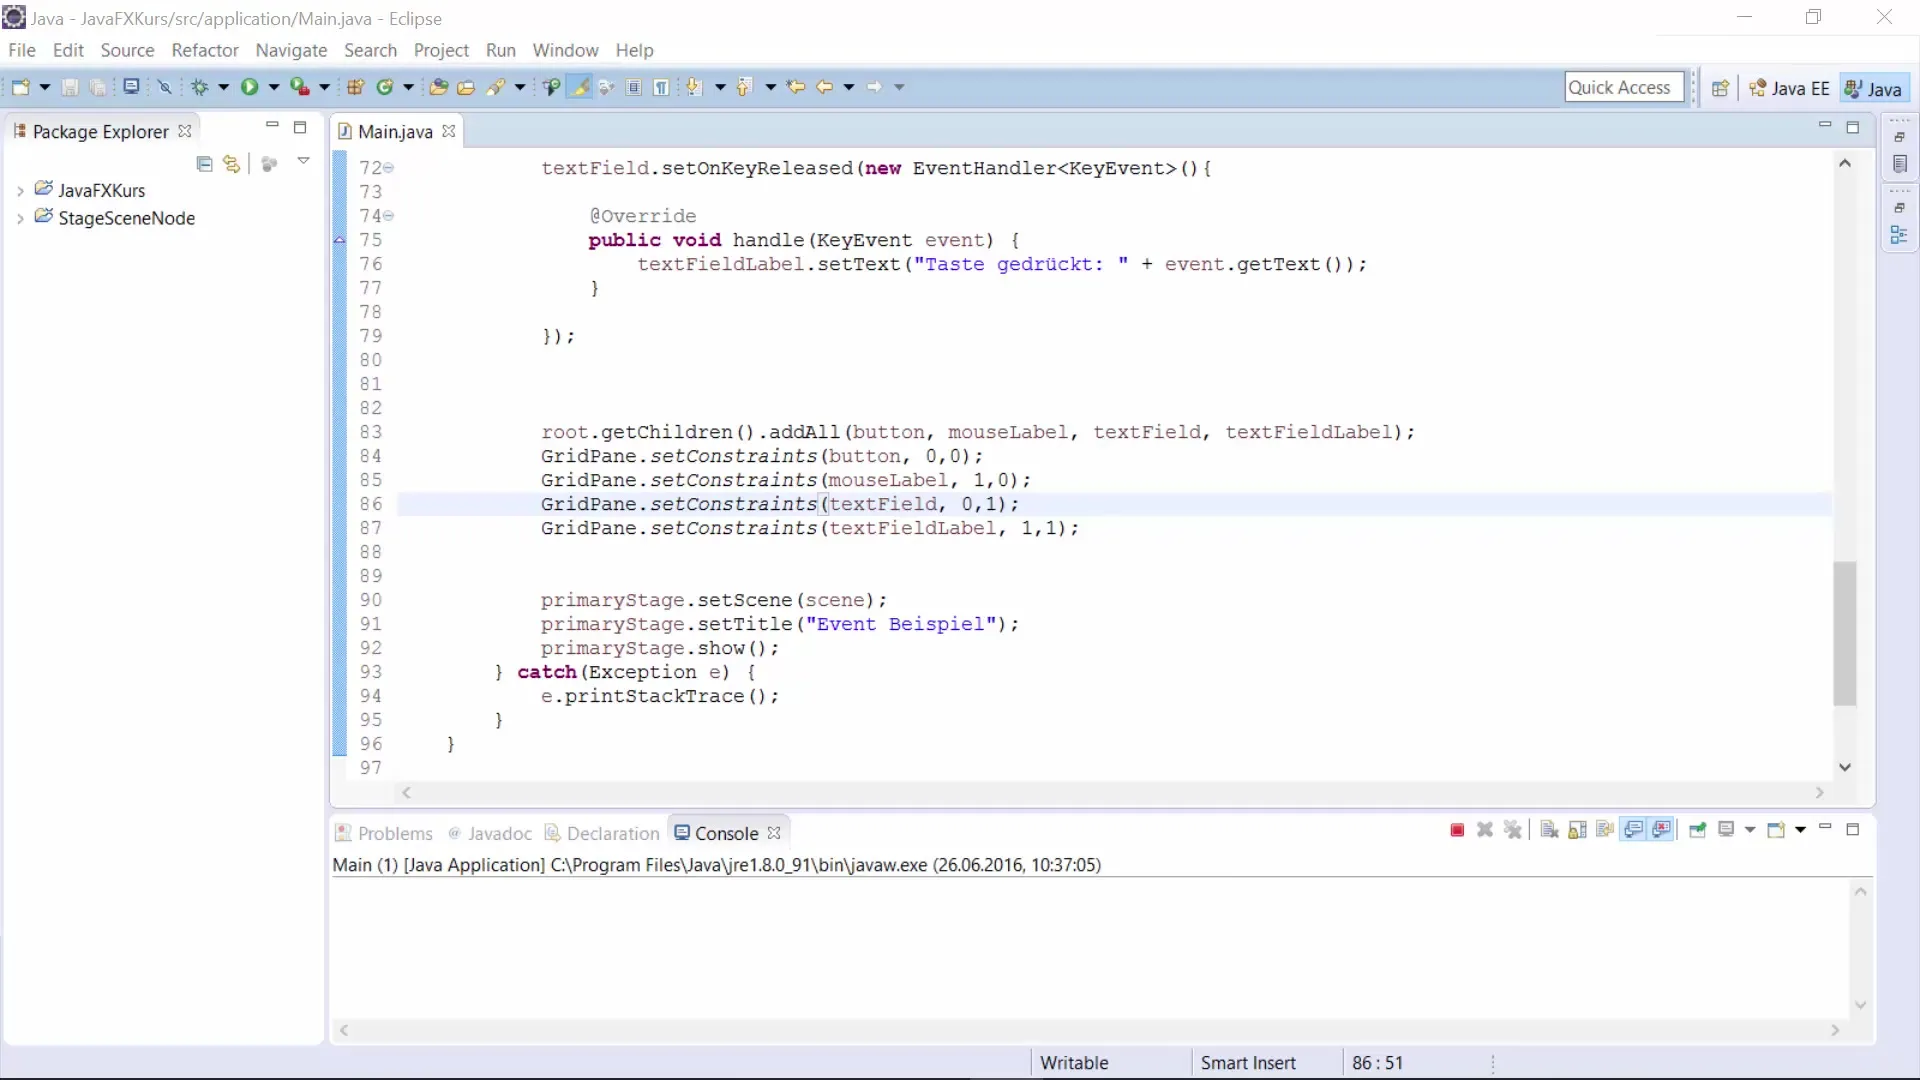Image resolution: width=1920 pixels, height=1080 pixels.
Task: Click the Open Type icon
Action: (x=438, y=87)
